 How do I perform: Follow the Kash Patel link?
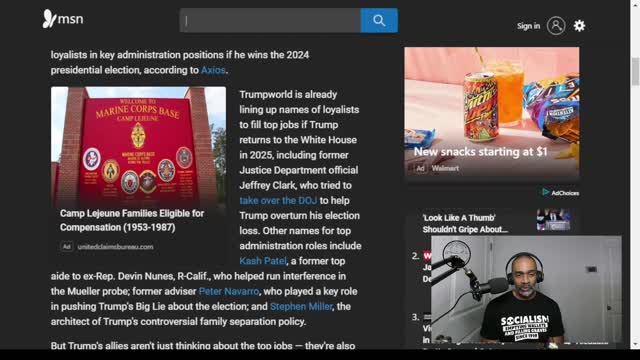pyautogui.click(x=263, y=261)
